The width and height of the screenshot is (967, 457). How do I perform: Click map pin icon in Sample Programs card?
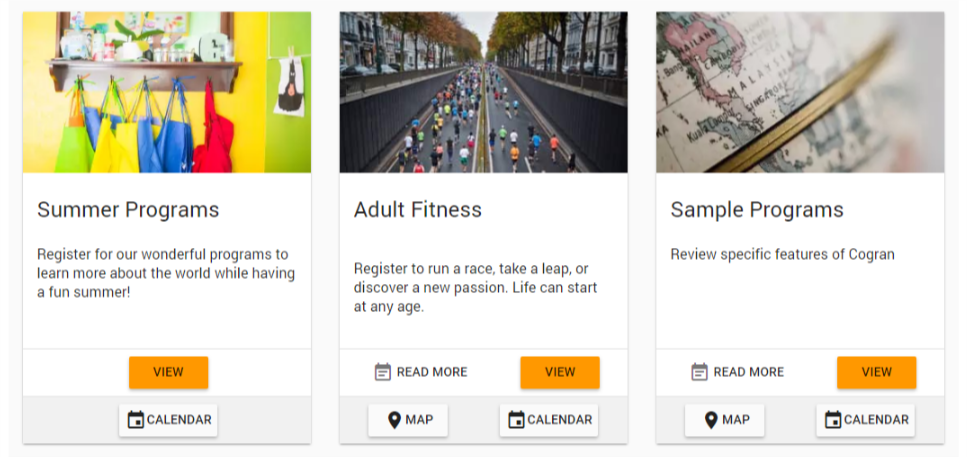(711, 420)
